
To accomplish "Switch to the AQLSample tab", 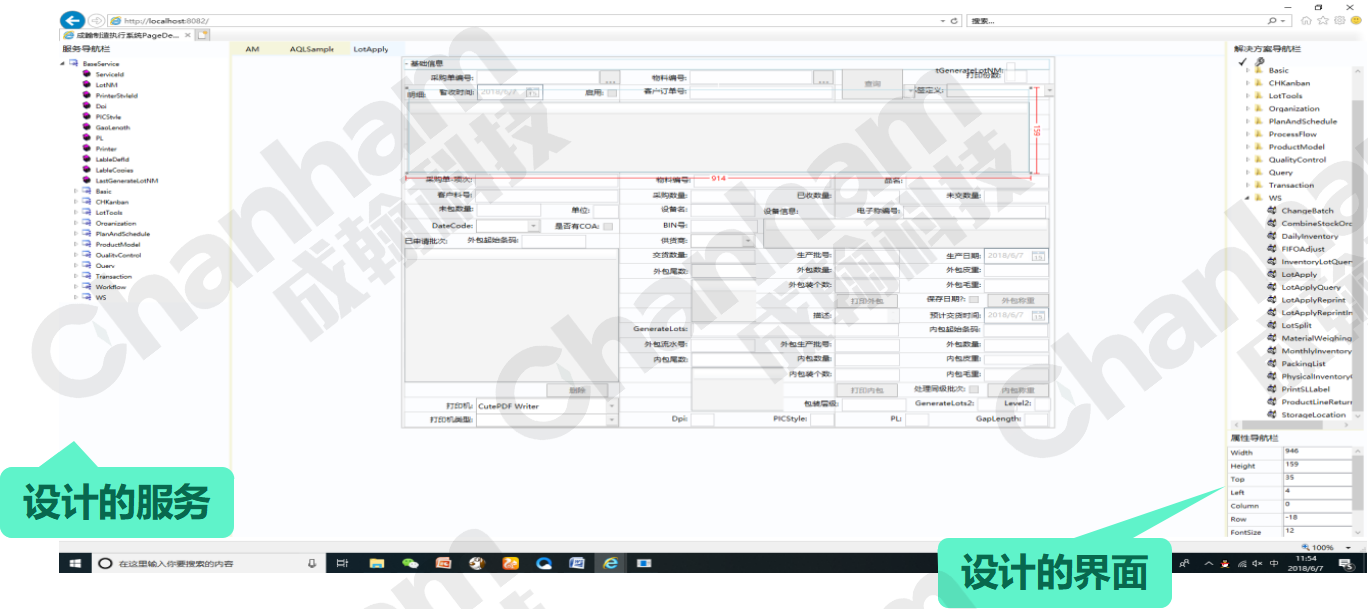I will tap(313, 48).
